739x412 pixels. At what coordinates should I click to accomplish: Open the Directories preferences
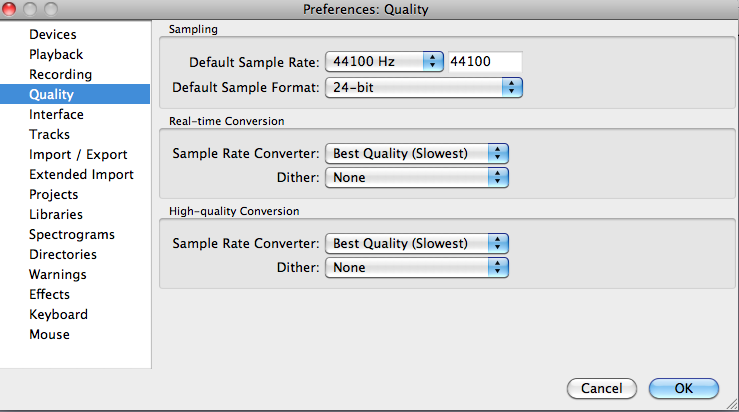[64, 255]
